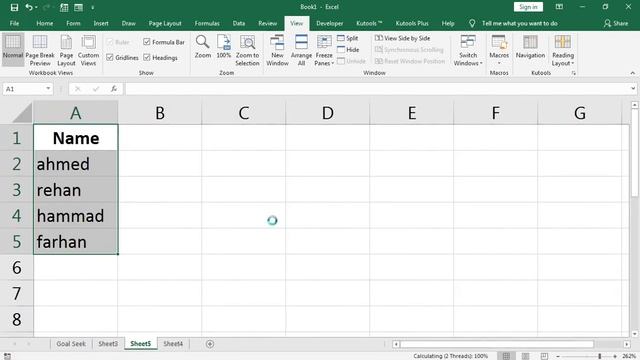Click Page Layout icon in status bar
This screenshot has width=640, height=360.
pyautogui.click(x=525, y=356)
